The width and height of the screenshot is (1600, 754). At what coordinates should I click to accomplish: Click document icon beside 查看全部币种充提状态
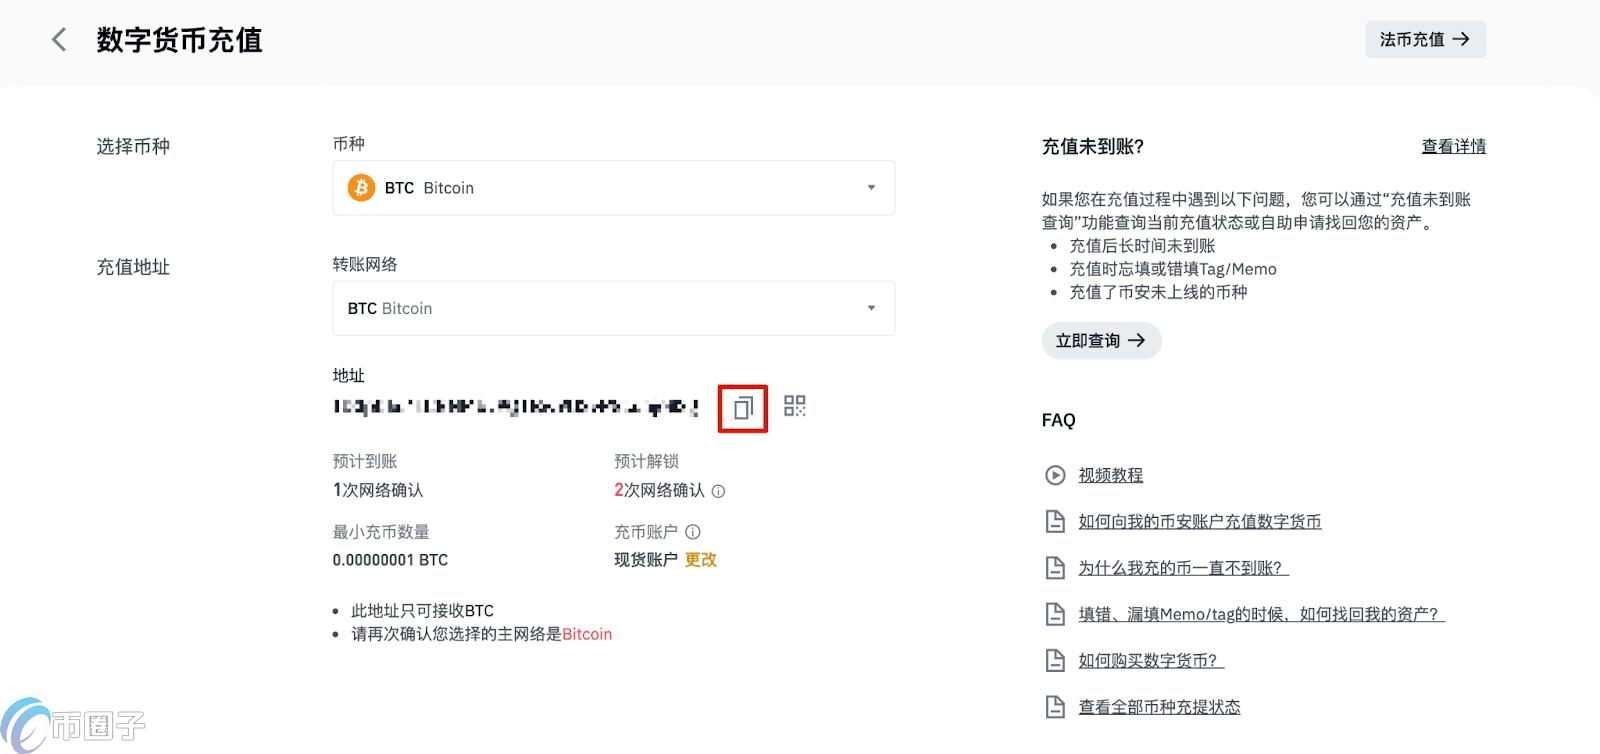(x=1055, y=707)
